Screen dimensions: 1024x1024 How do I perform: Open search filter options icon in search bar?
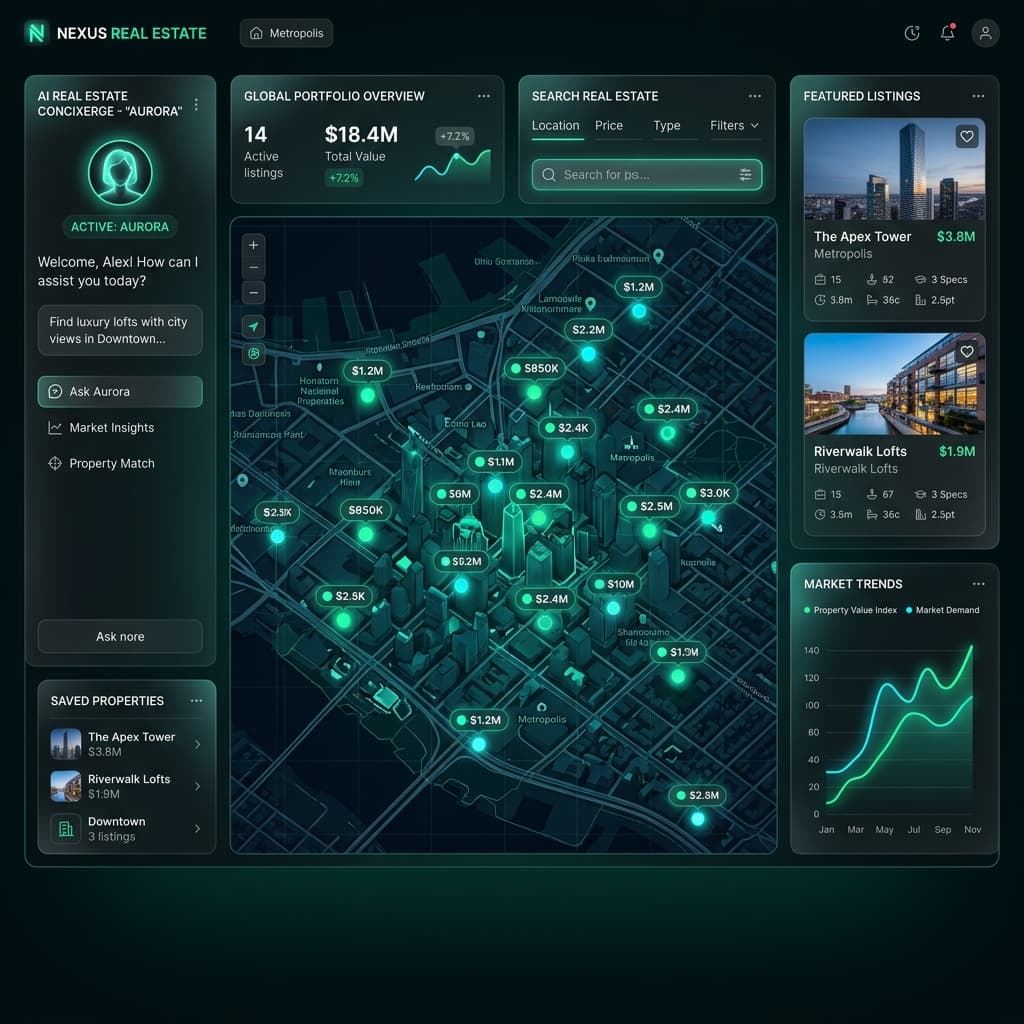743,174
